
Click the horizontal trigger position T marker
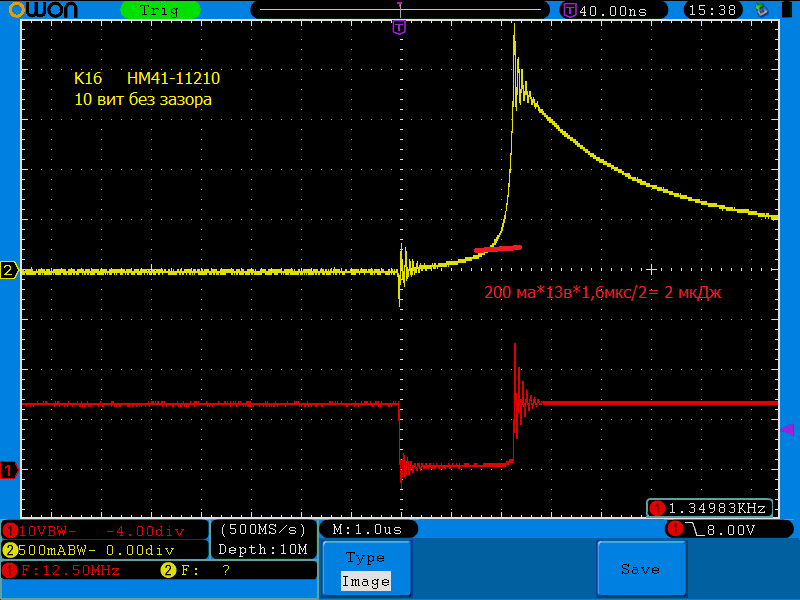[x=399, y=28]
